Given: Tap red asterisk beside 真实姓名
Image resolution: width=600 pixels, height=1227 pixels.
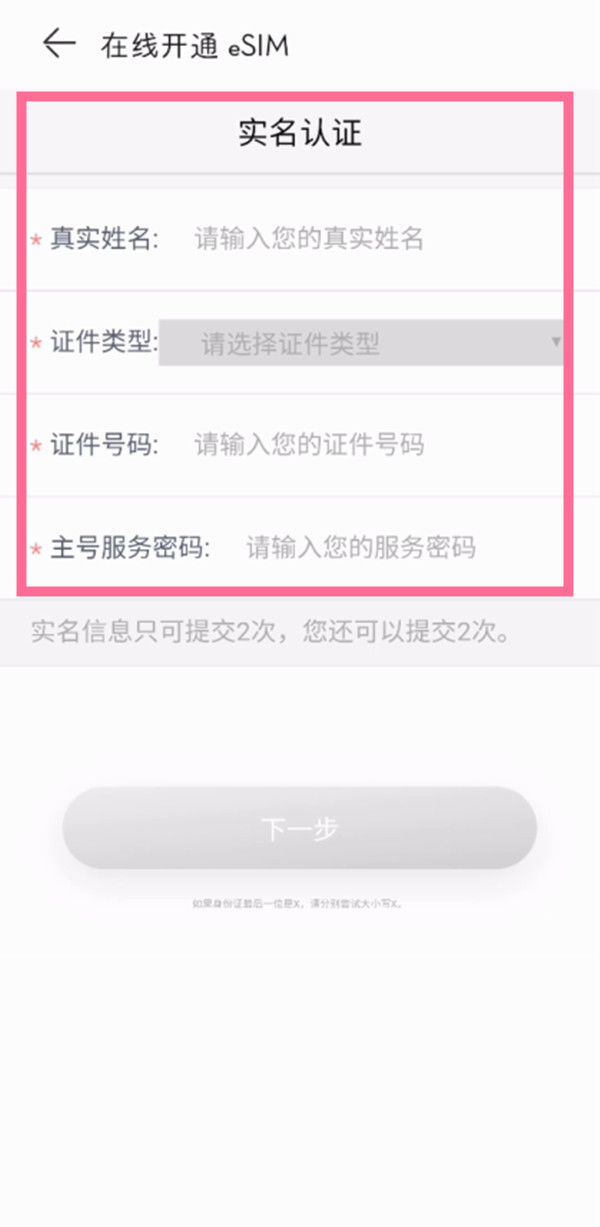Looking at the screenshot, I should 36,241.
